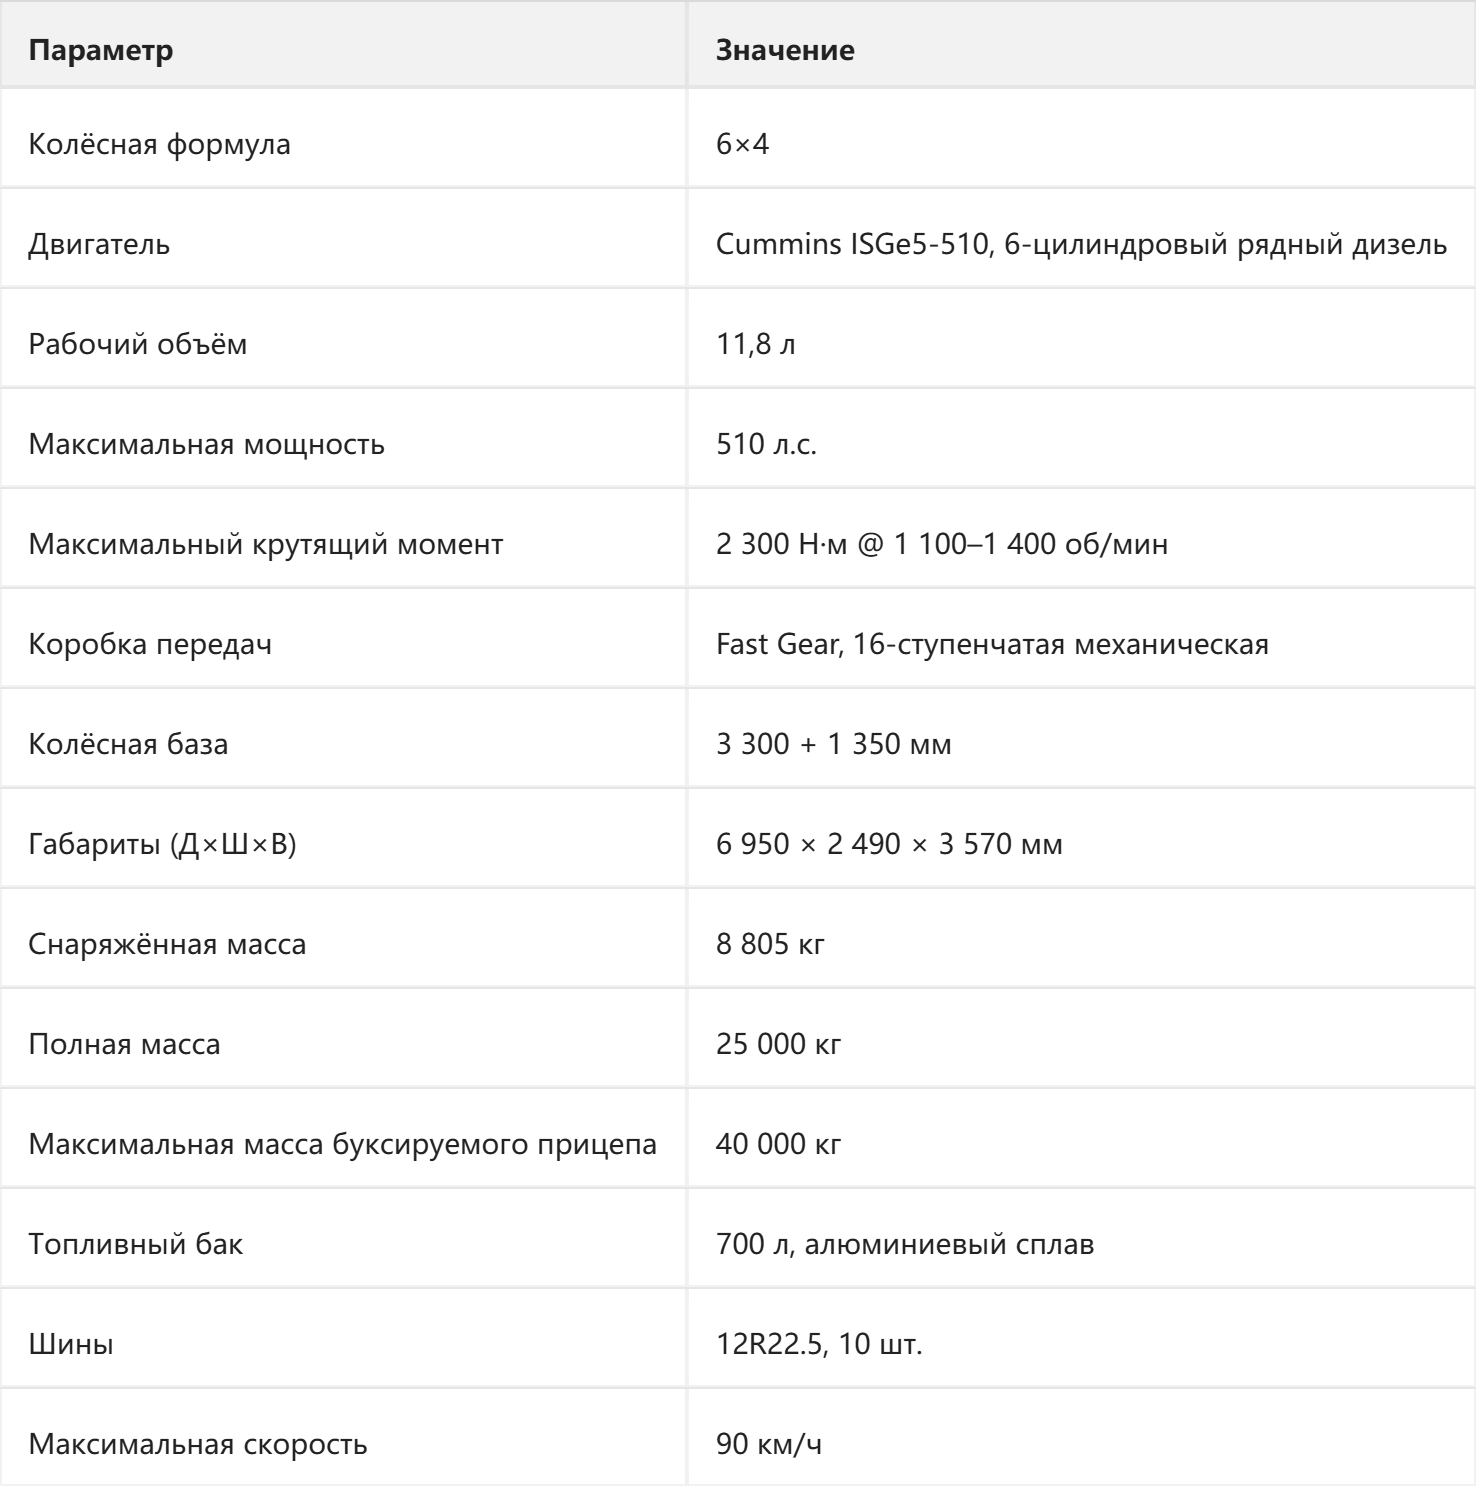Click the Cummins ISGe5-510 engine value
Viewport: 1476px width, 1486px height.
click(1081, 244)
